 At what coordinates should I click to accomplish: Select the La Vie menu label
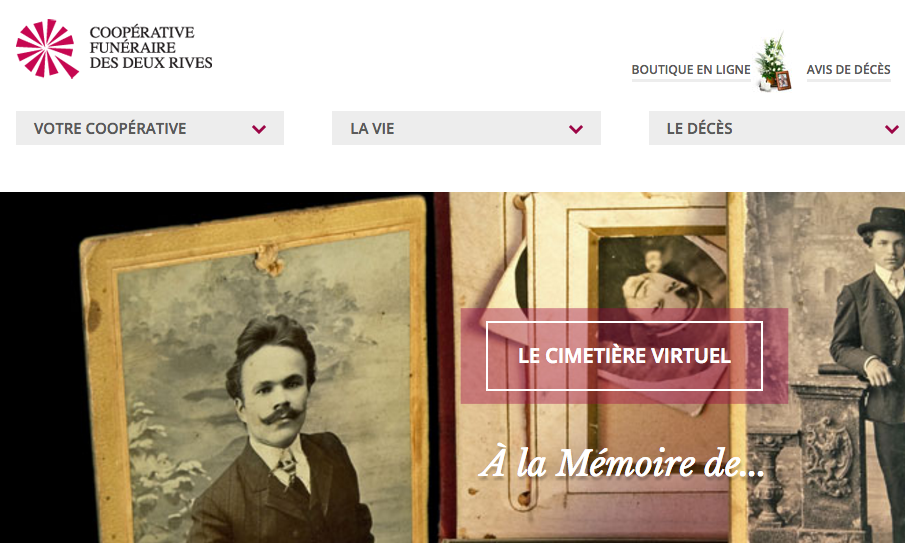click(x=372, y=128)
